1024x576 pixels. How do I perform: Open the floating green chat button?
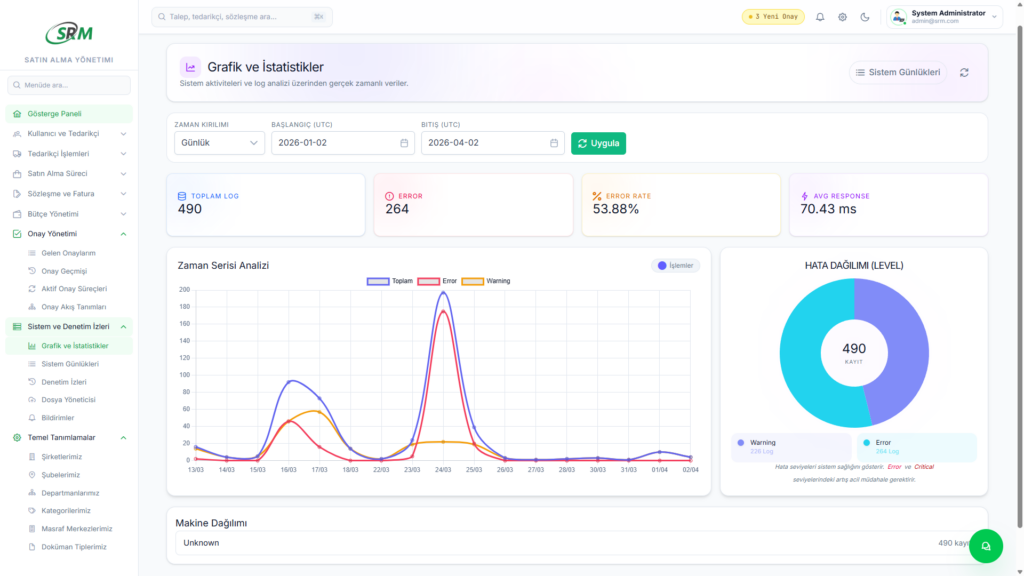click(x=985, y=545)
